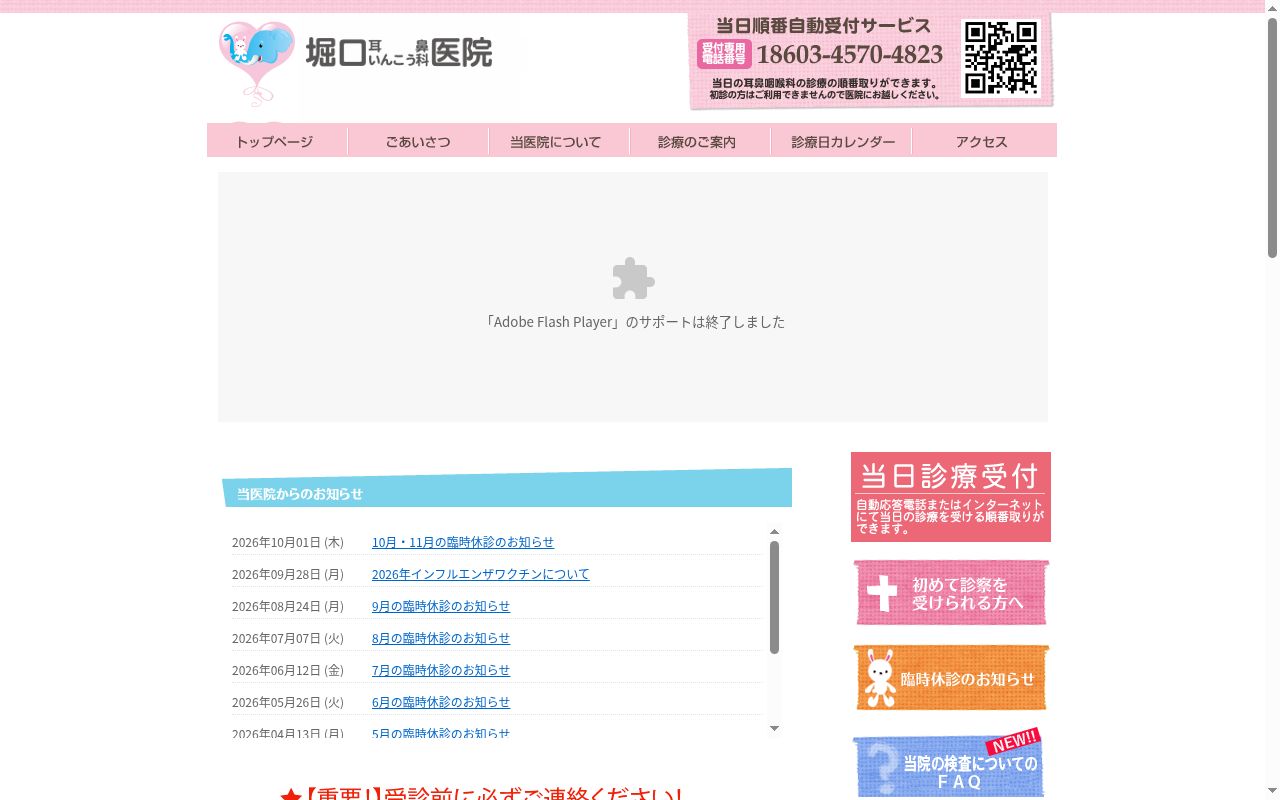Click the news list scrollbar thumb

click(x=774, y=597)
